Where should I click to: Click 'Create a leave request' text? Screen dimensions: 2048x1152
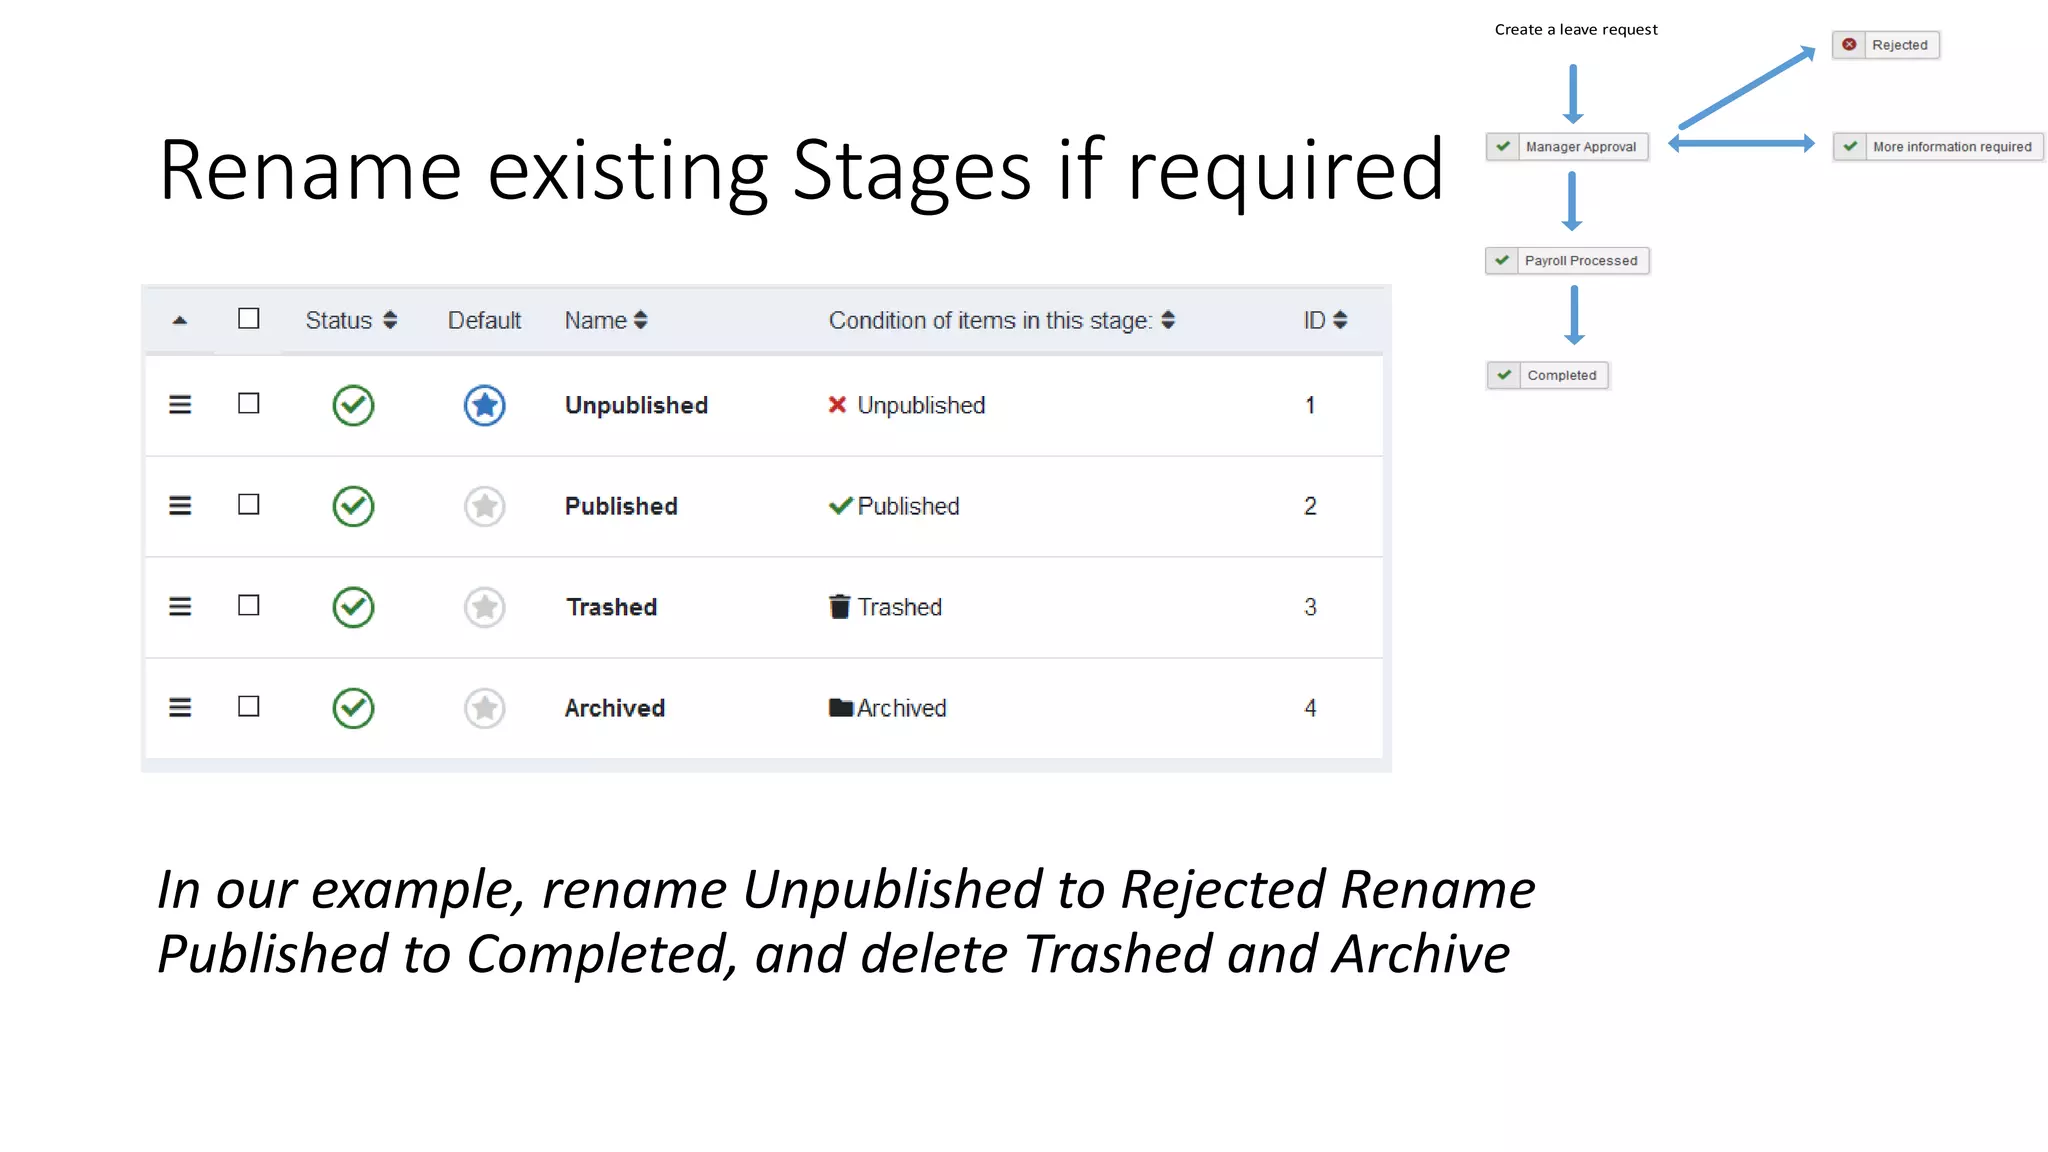click(x=1576, y=30)
